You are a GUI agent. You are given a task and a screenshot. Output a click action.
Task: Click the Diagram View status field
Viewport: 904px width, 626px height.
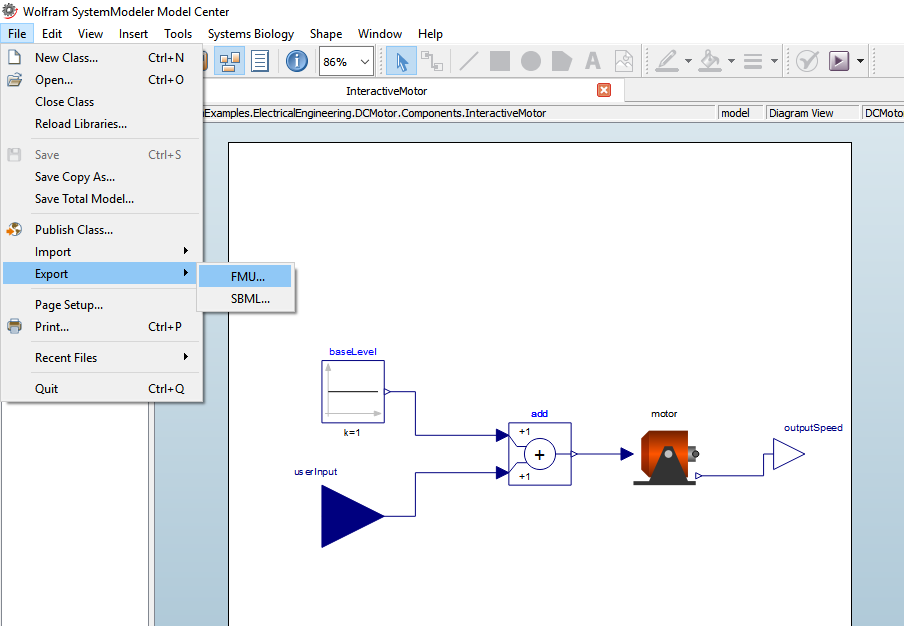pyautogui.click(x=812, y=113)
